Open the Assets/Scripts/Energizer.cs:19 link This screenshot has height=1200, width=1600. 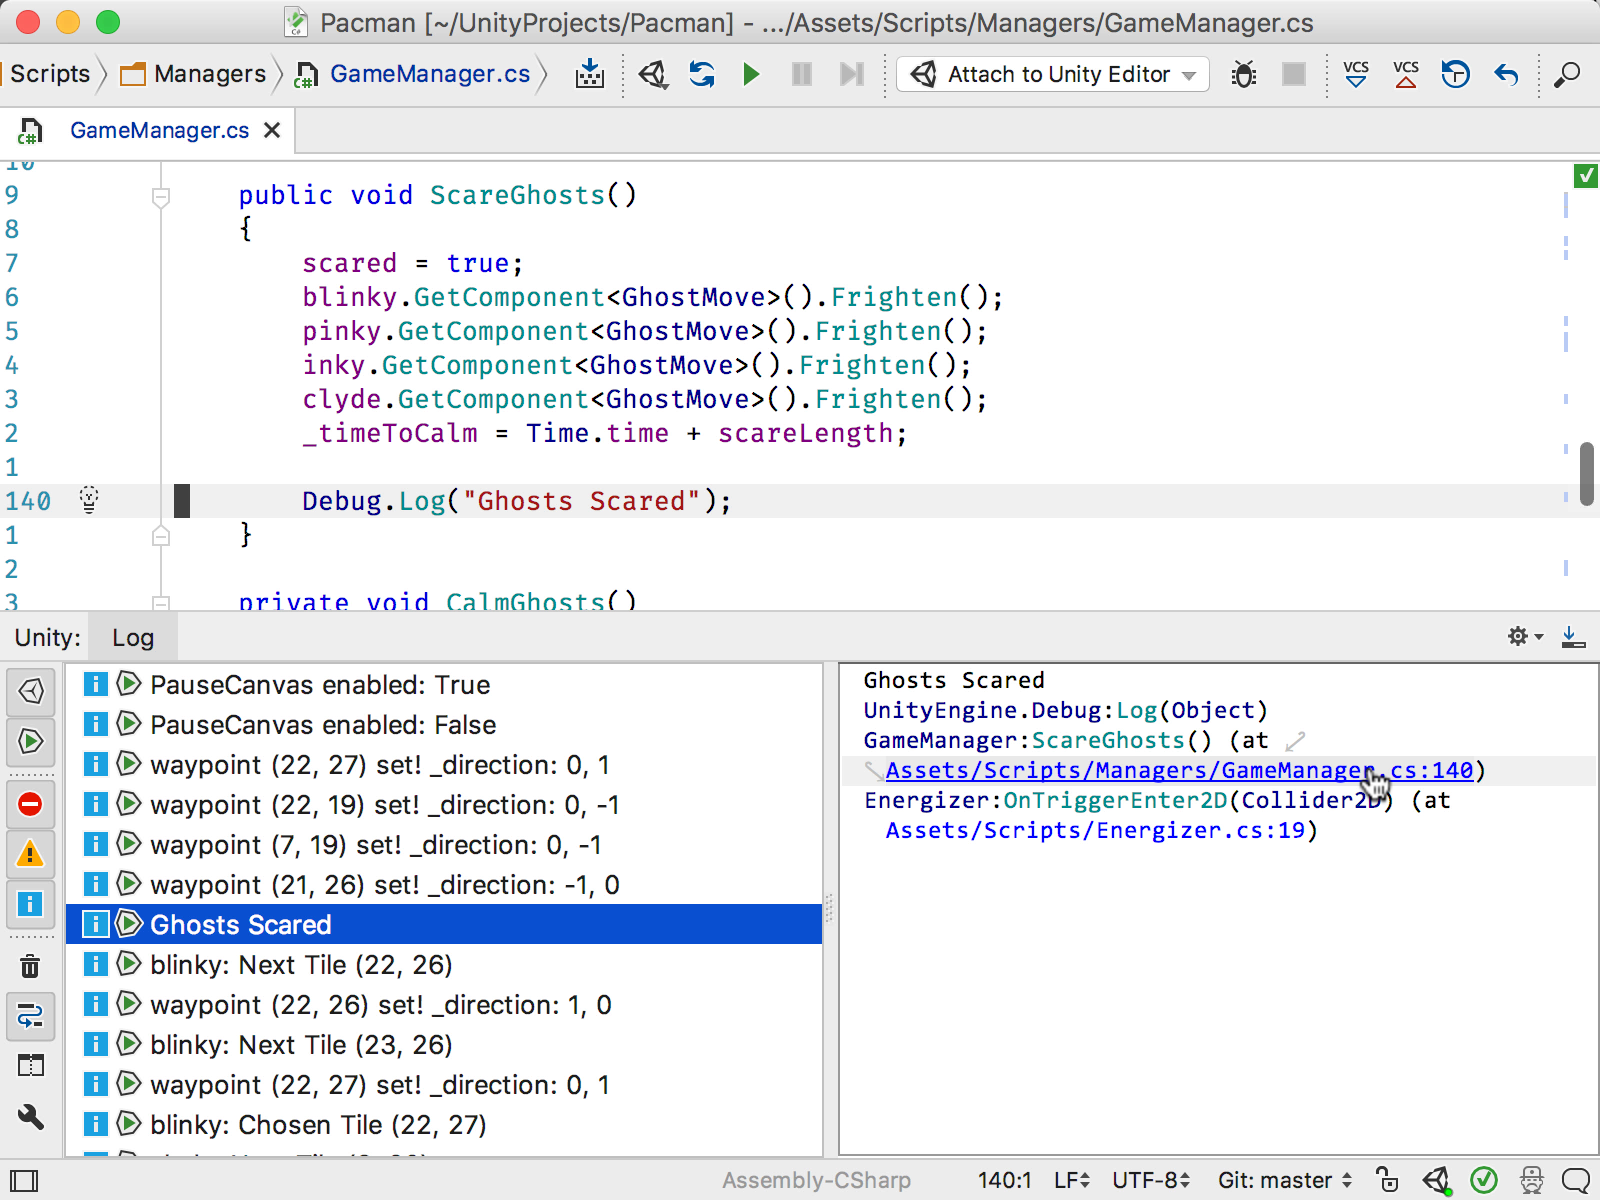tap(1095, 830)
